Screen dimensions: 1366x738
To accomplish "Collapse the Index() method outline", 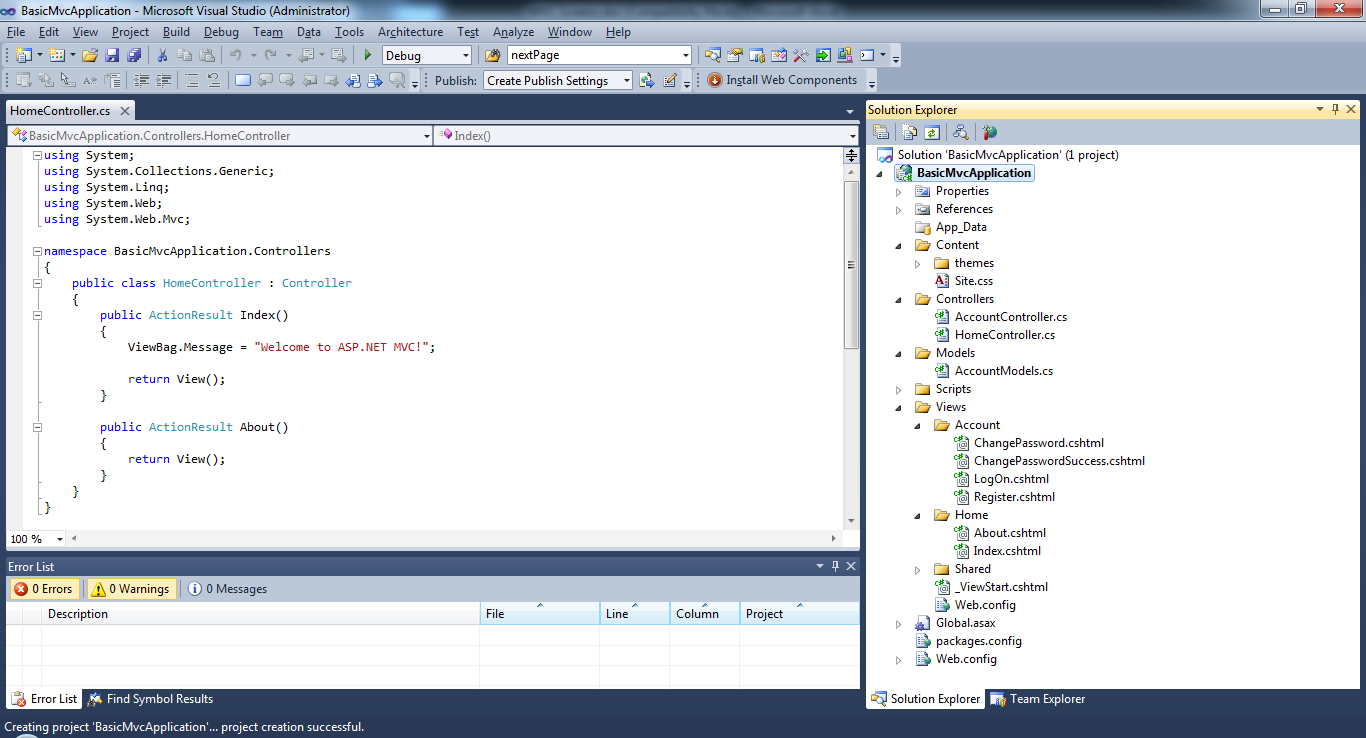I will (37, 315).
